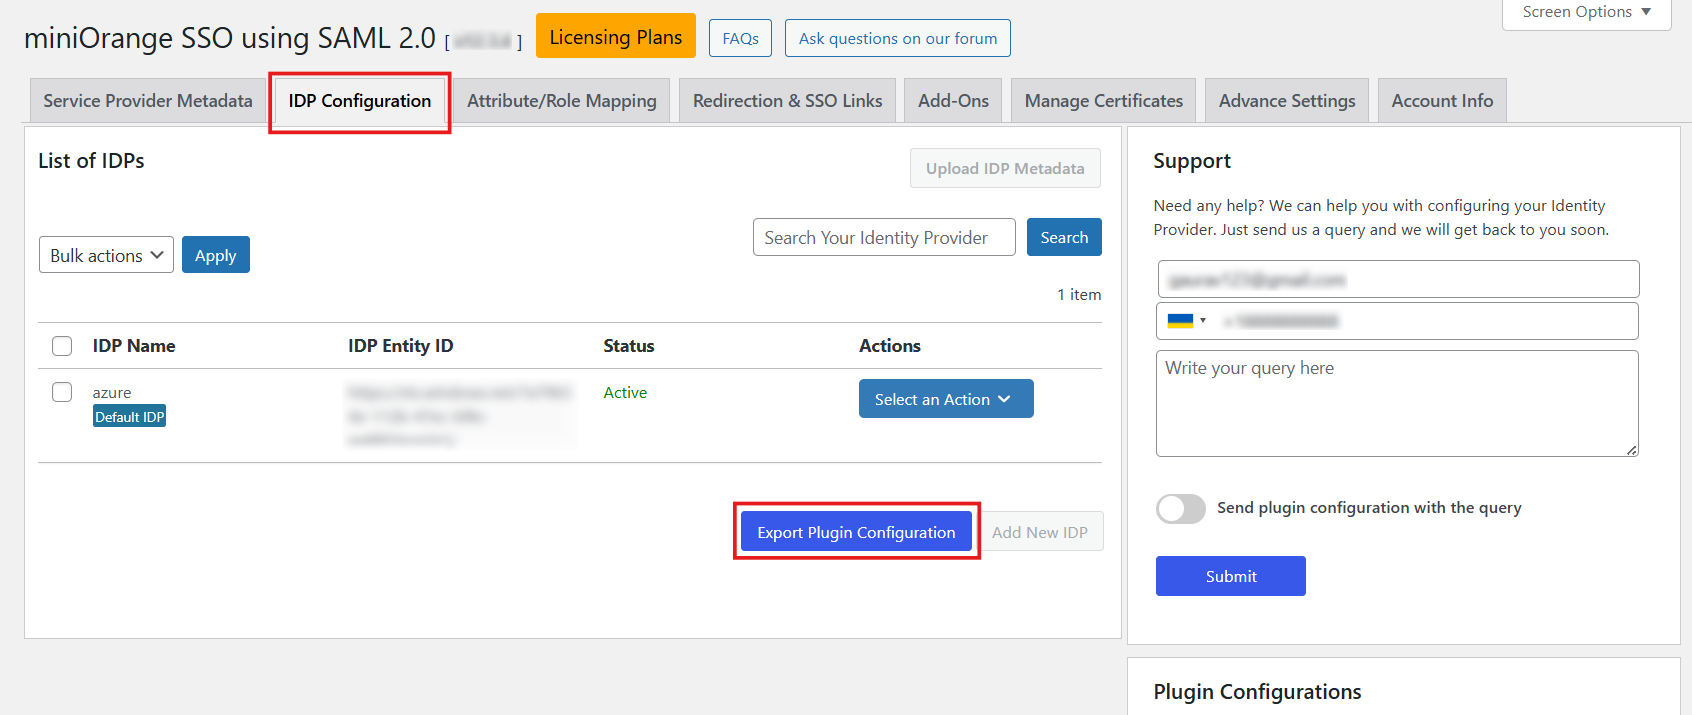Click the Upload IDP Metadata button
The image size is (1692, 715).
[x=1005, y=168]
